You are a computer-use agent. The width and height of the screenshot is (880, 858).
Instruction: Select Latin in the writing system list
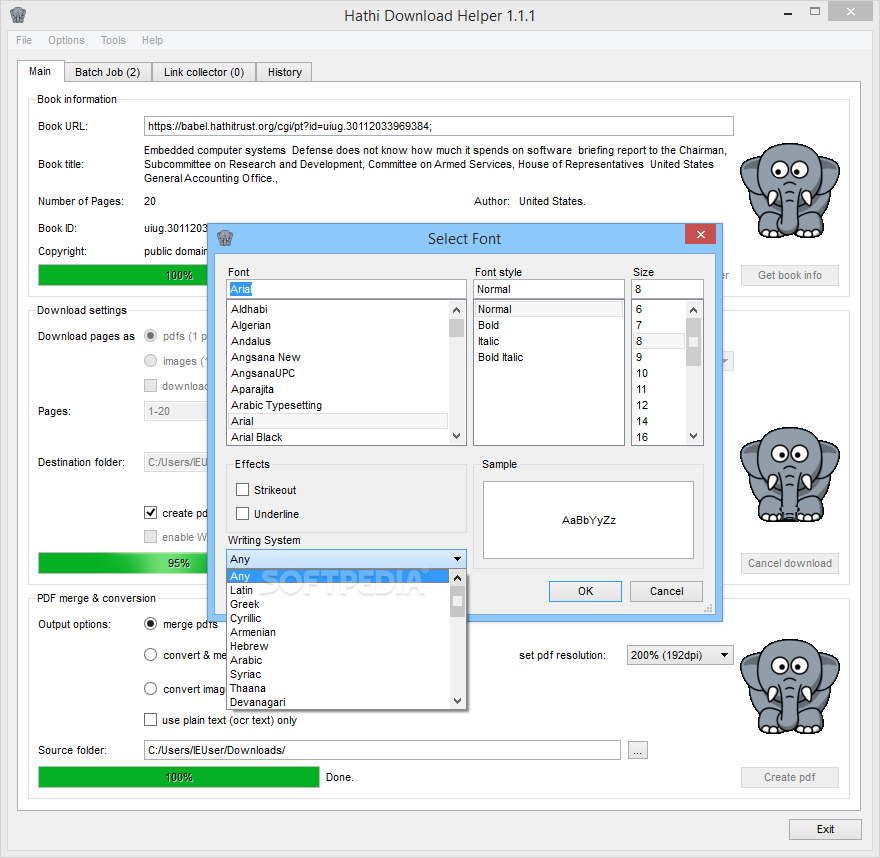click(338, 590)
